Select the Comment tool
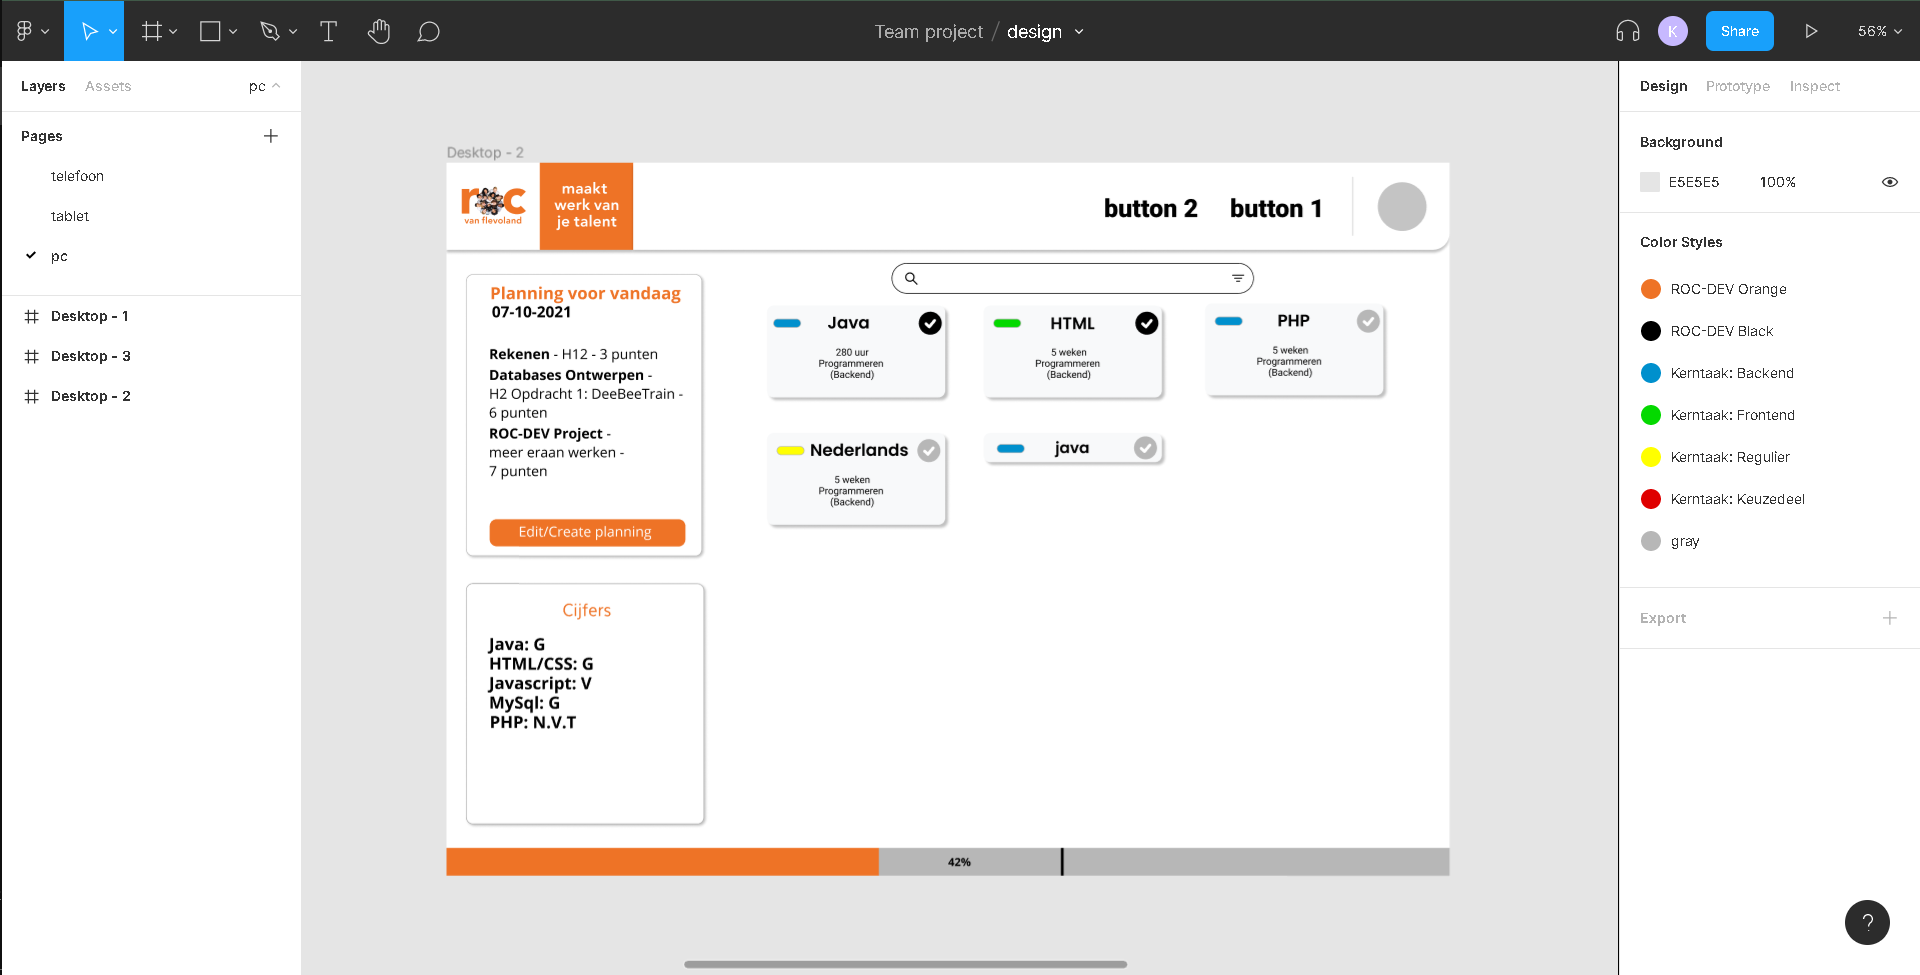 (x=428, y=32)
